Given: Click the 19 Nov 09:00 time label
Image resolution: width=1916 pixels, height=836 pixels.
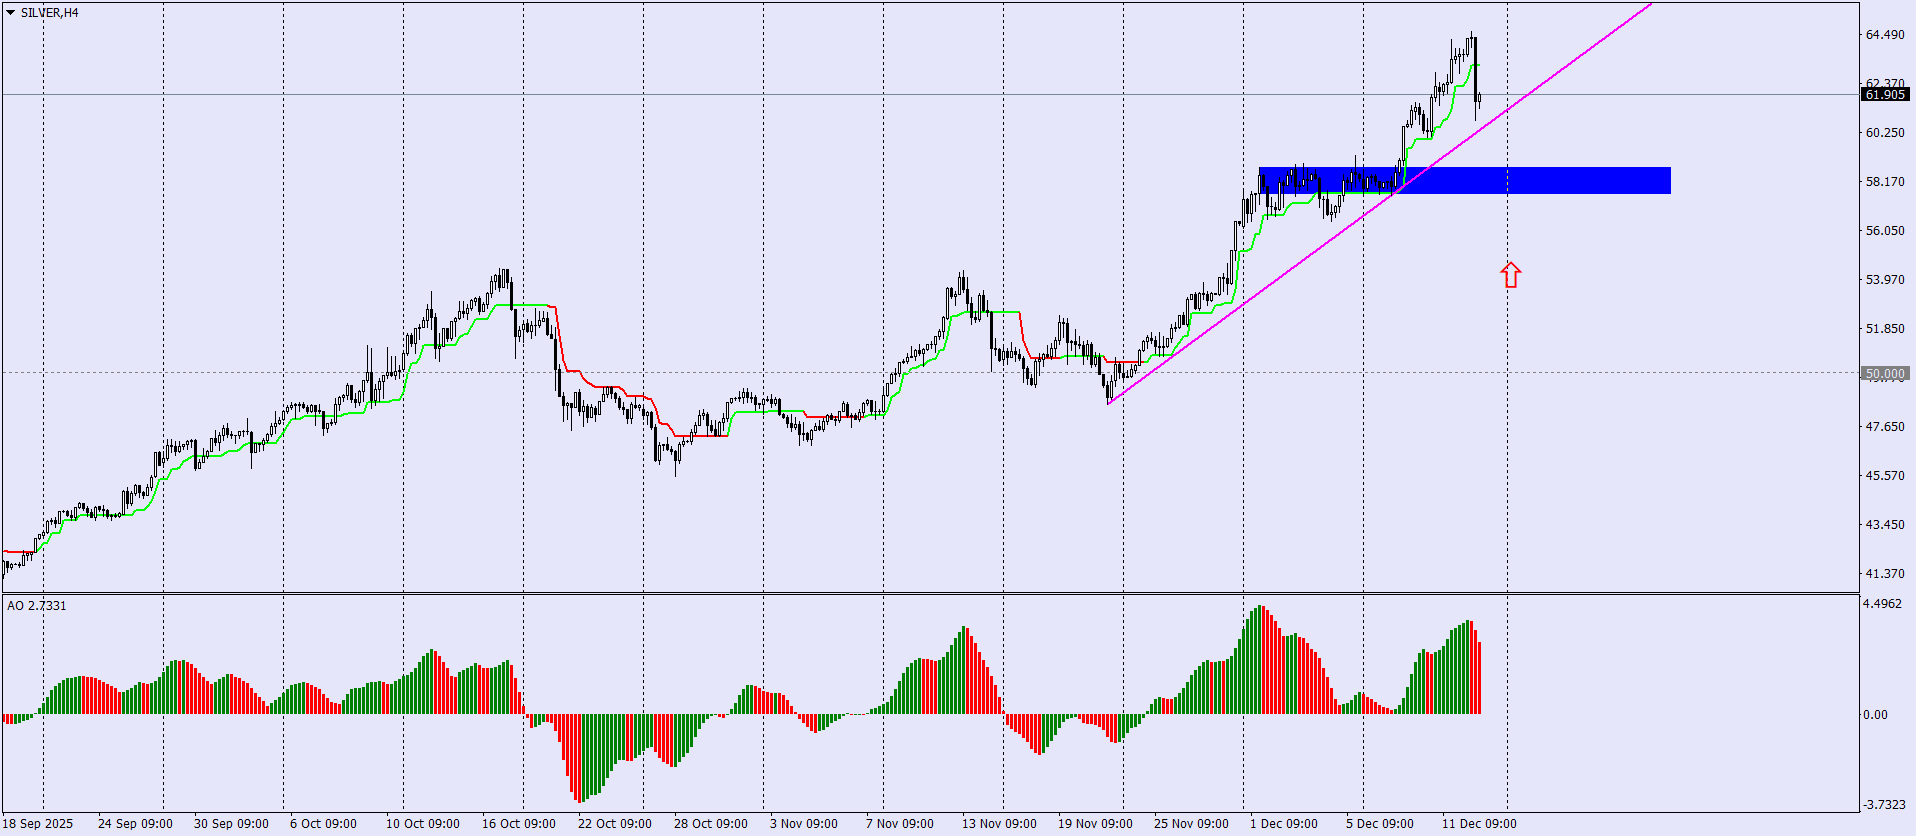Looking at the screenshot, I should [1095, 824].
